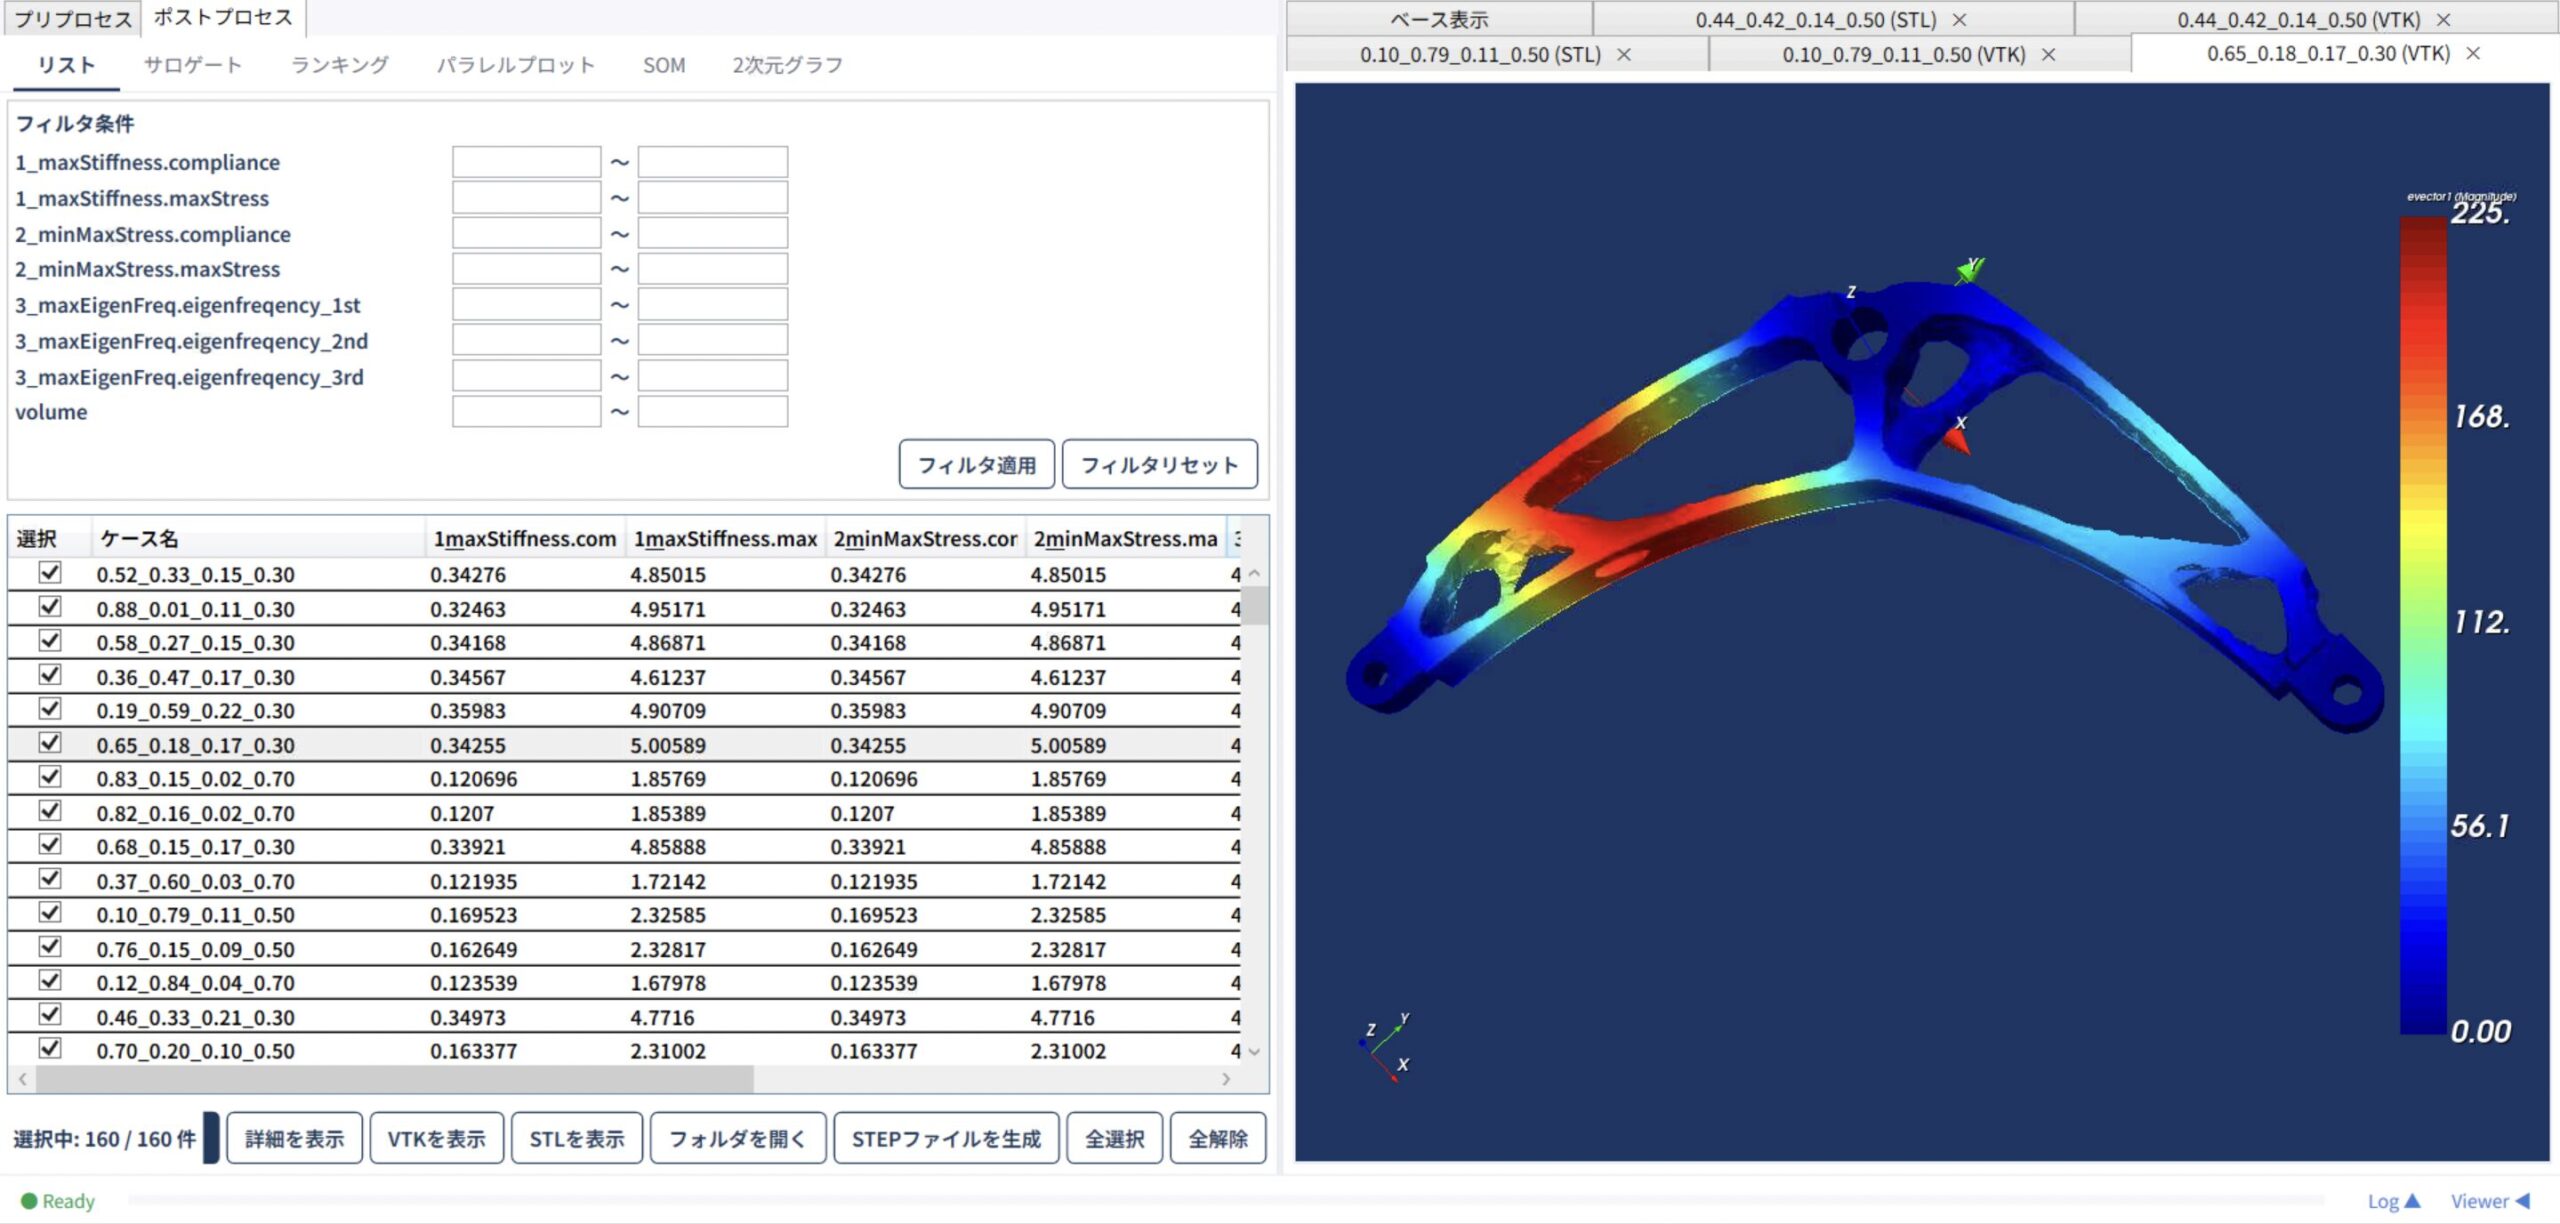This screenshot has width=2560, height=1224.
Task: Close the 0.44_0.42_0.14_0.50 (STL) tab
Action: pyautogui.click(x=1959, y=20)
